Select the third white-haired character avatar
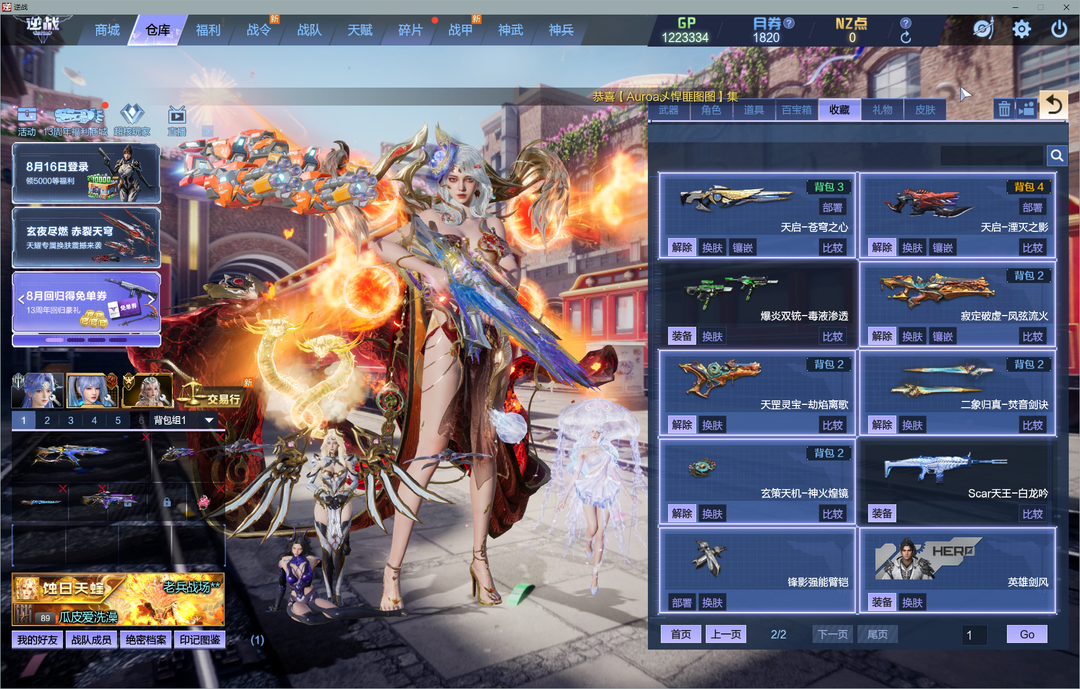 point(147,391)
